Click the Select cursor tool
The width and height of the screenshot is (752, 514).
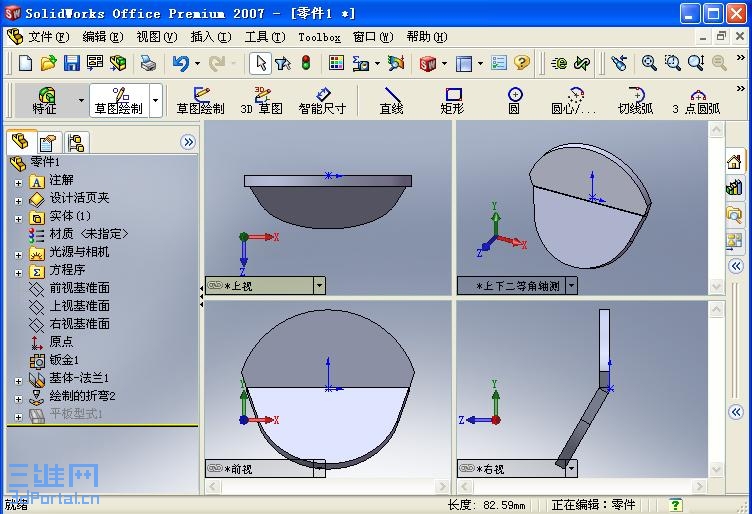click(x=261, y=63)
